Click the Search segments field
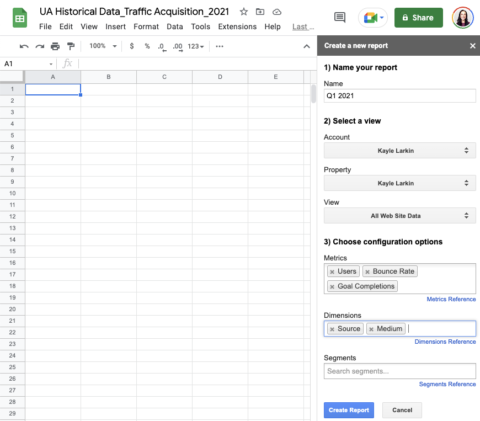 click(400, 371)
